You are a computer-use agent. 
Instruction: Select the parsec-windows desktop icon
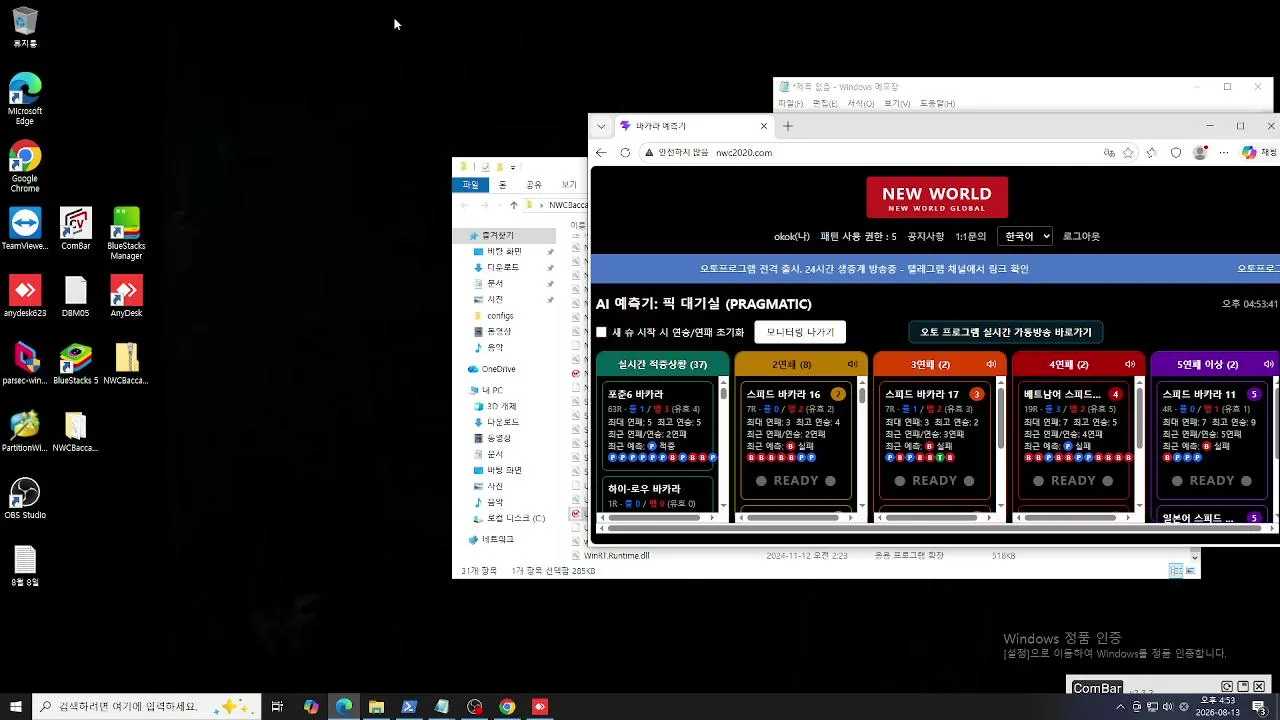pyautogui.click(x=25, y=363)
